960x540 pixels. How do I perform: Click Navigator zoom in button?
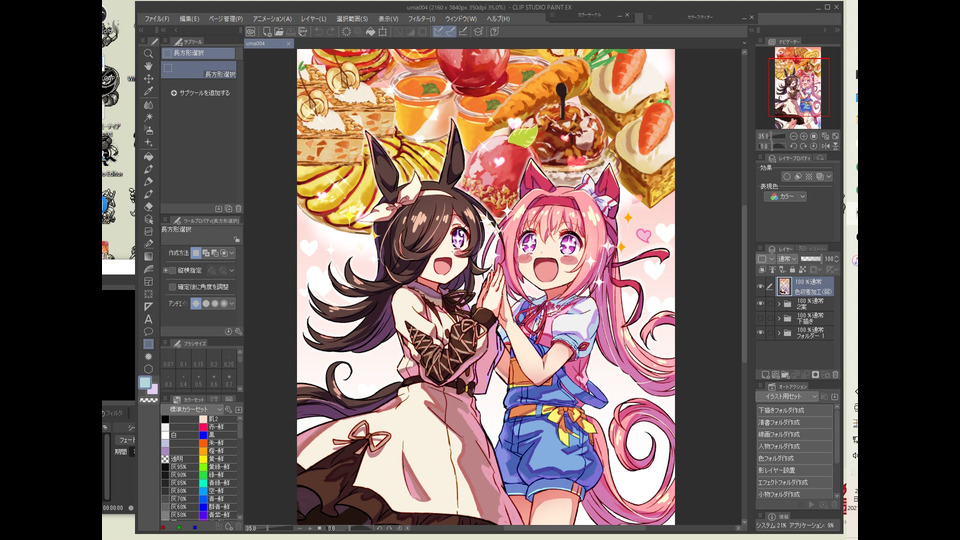(803, 136)
